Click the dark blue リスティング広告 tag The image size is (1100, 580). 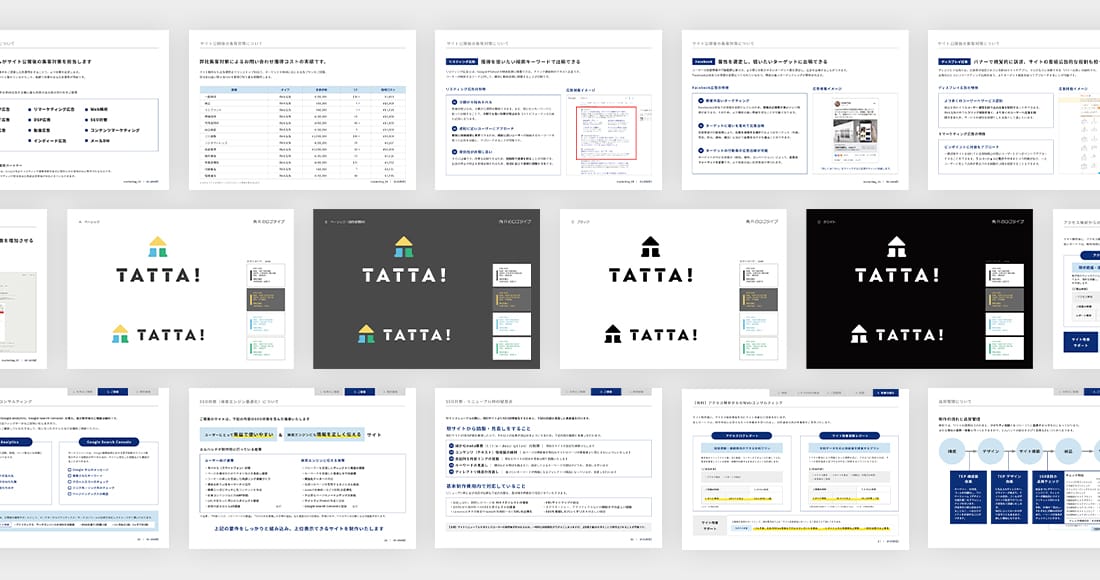point(462,62)
